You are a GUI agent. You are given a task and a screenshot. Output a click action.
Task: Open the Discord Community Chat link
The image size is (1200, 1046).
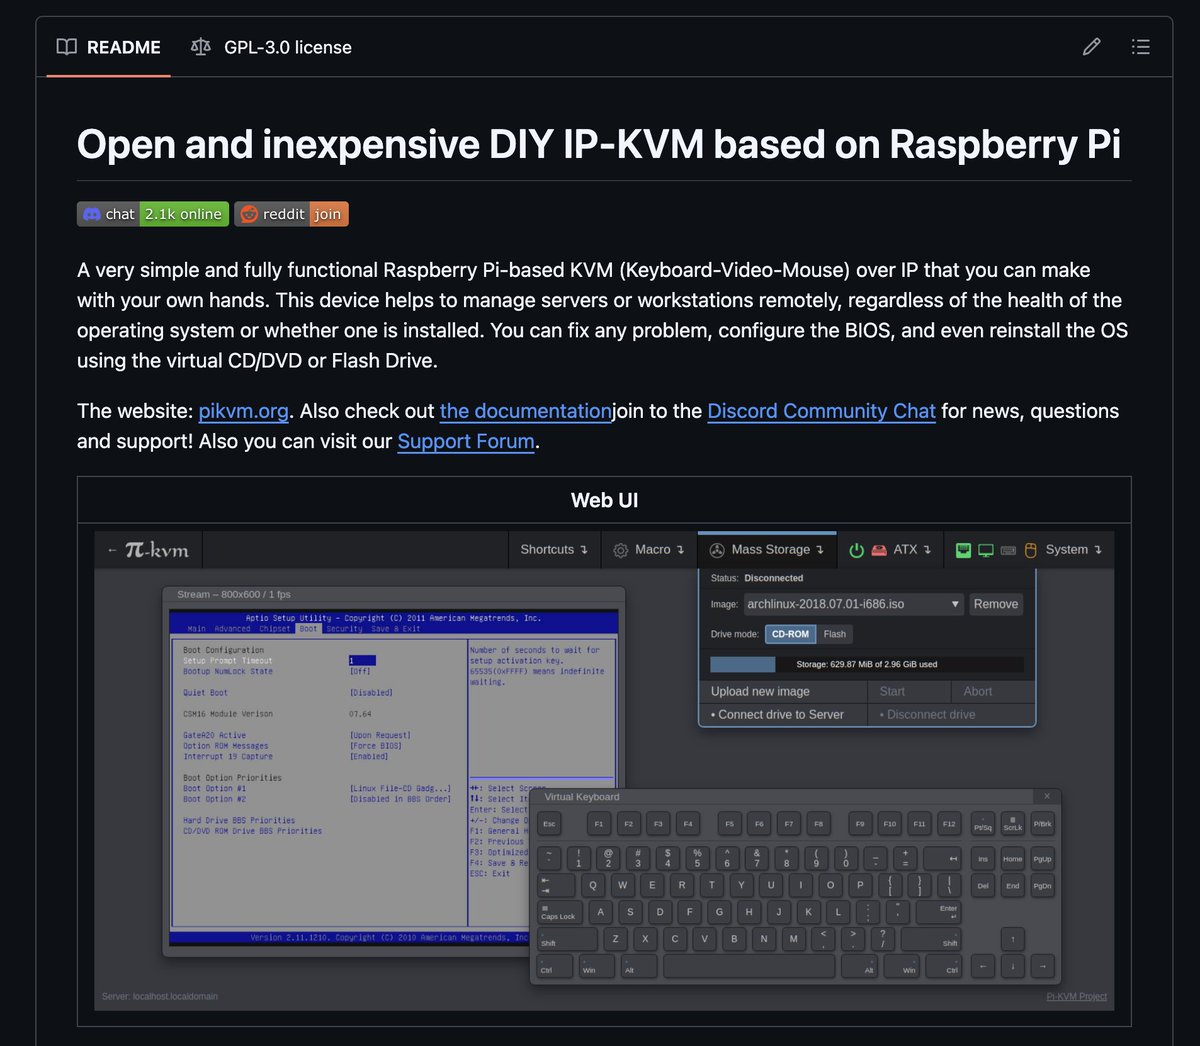point(822,411)
